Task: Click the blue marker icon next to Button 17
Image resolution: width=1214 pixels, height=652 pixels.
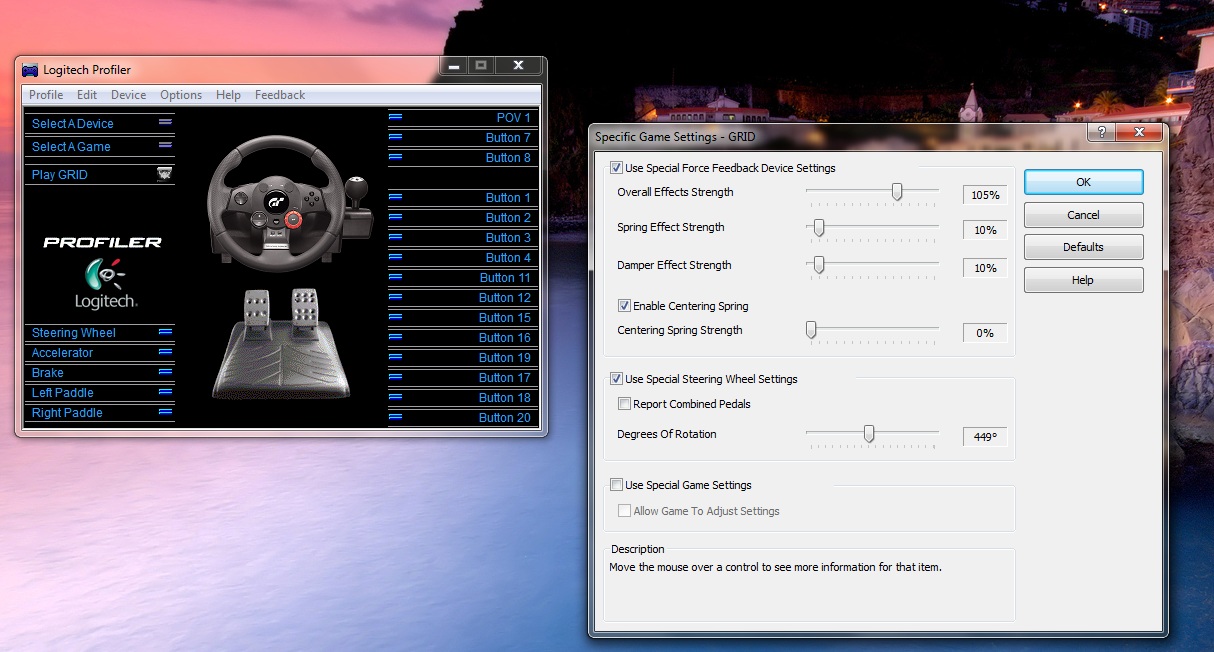Action: 395,377
